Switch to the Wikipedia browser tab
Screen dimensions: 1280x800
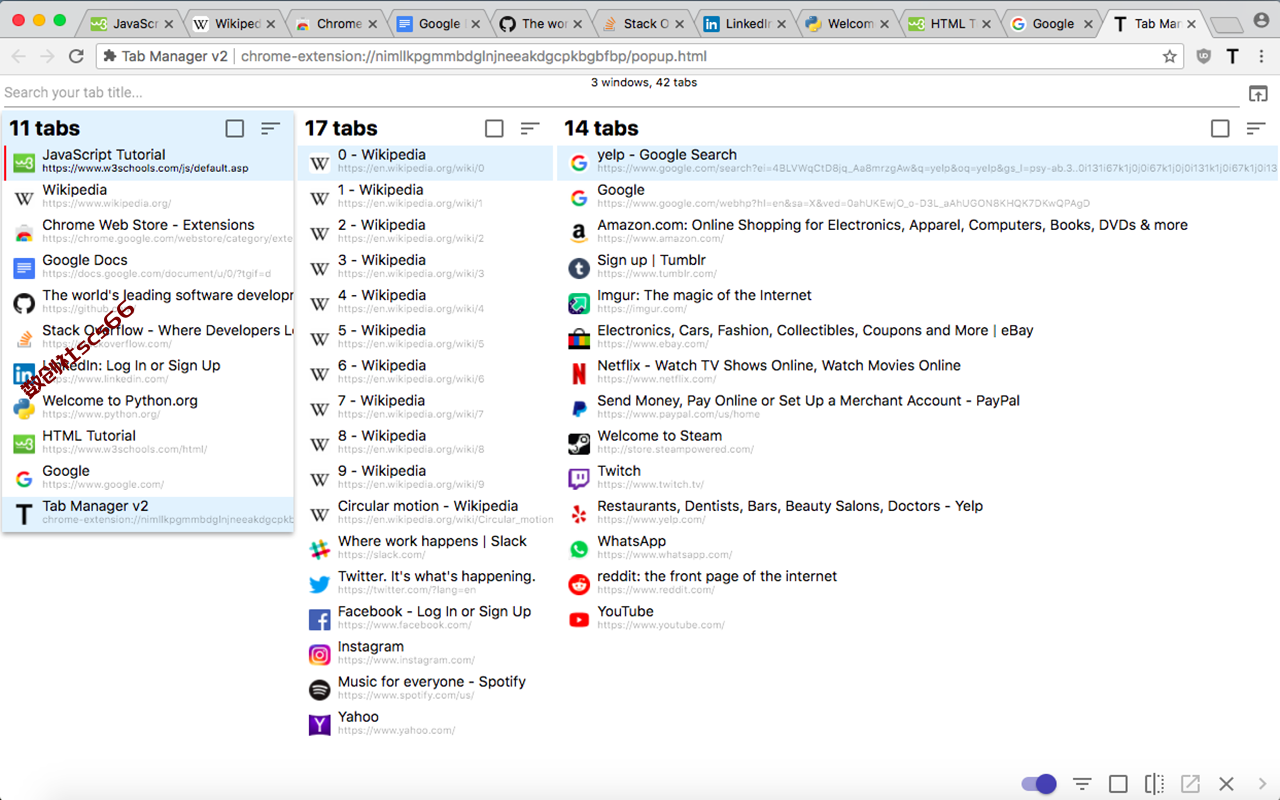232,23
